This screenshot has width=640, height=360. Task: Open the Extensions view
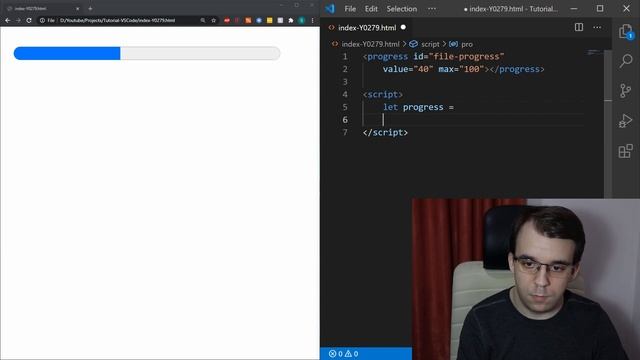pyautogui.click(x=625, y=151)
